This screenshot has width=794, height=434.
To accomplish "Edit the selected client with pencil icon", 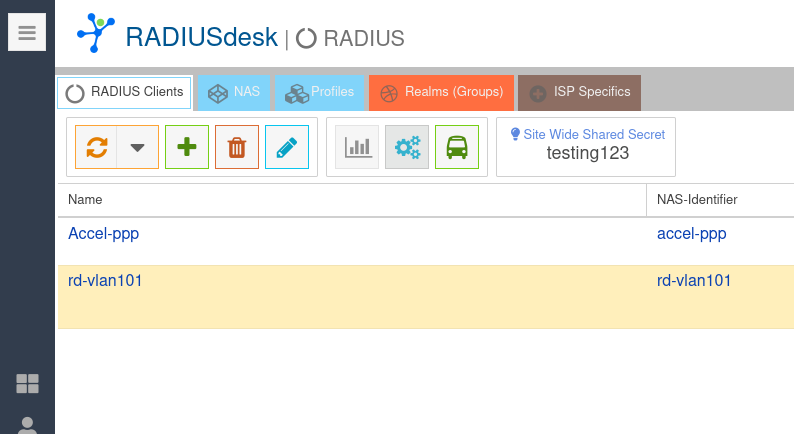I will pyautogui.click(x=287, y=147).
